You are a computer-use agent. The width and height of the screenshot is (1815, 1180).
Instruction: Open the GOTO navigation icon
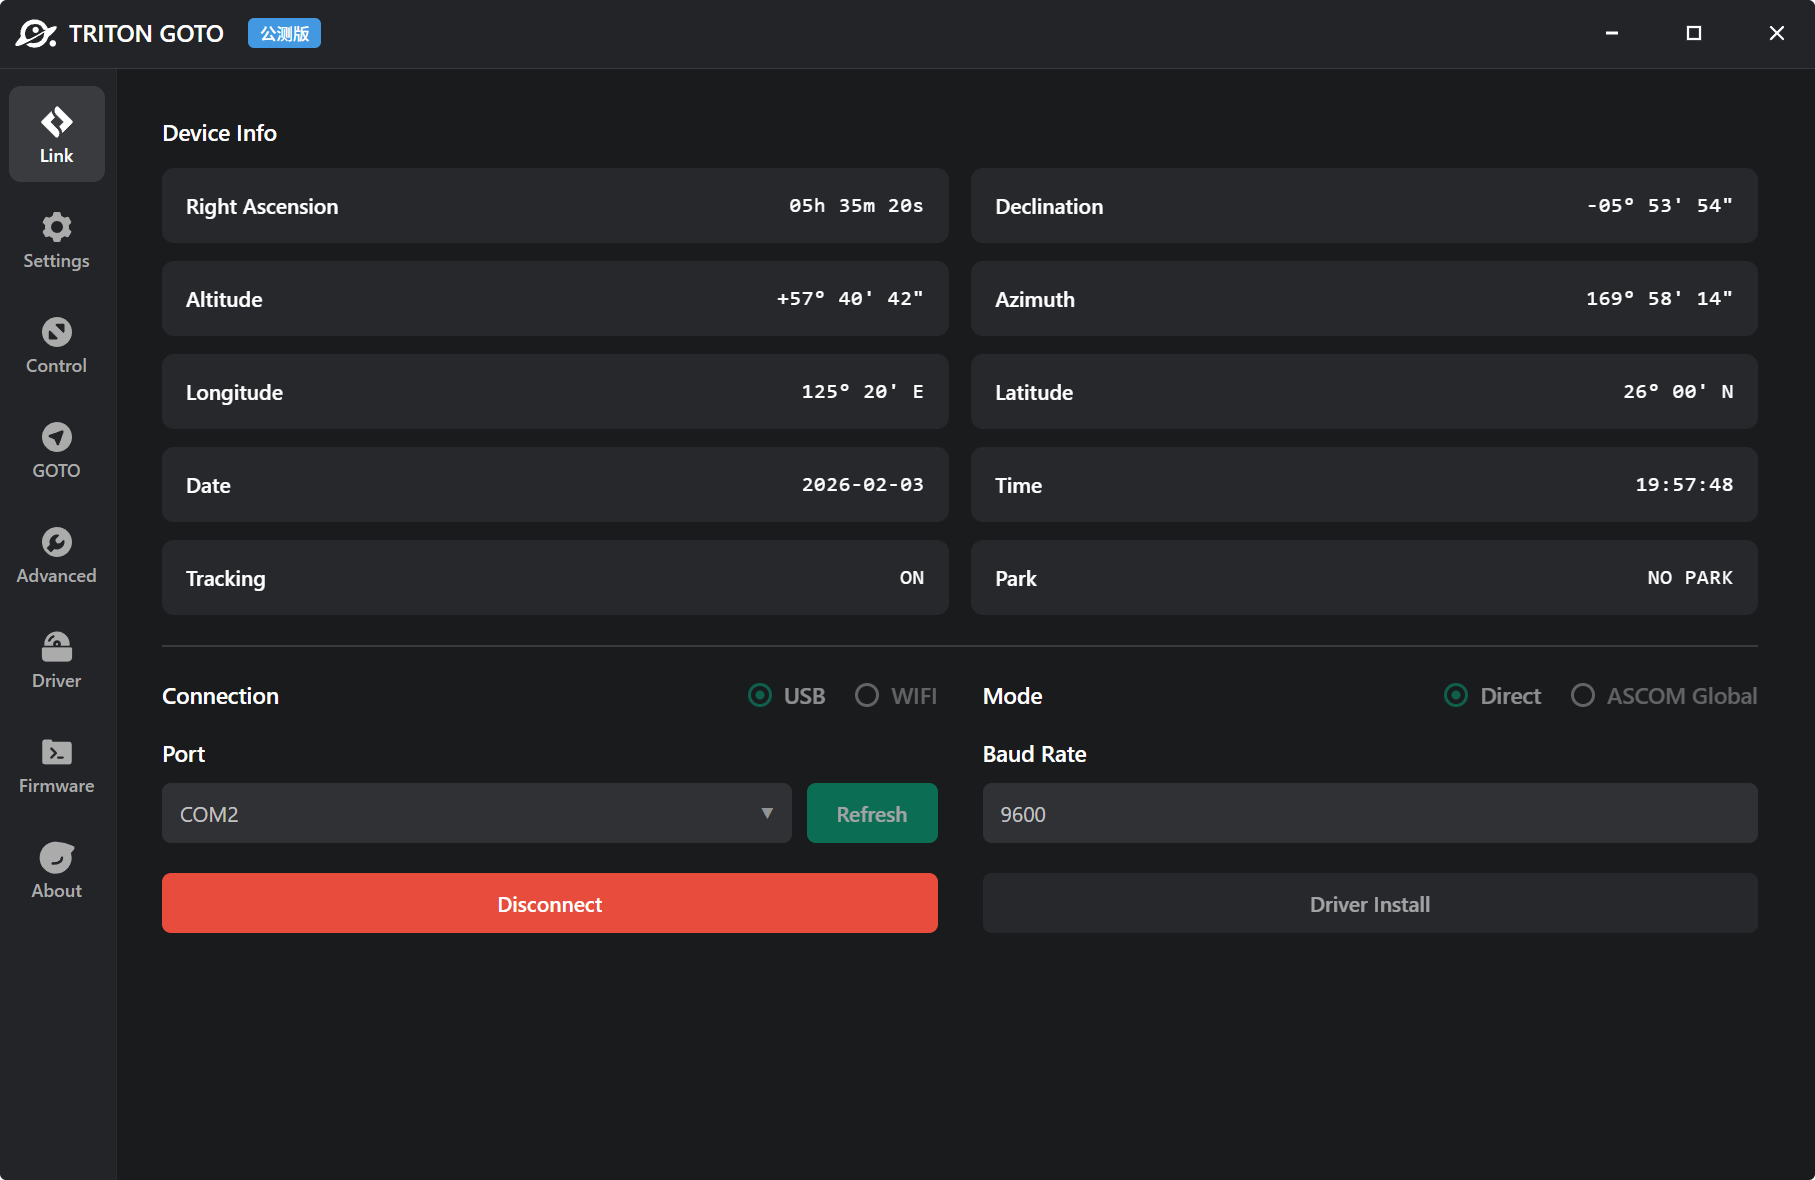click(x=57, y=438)
